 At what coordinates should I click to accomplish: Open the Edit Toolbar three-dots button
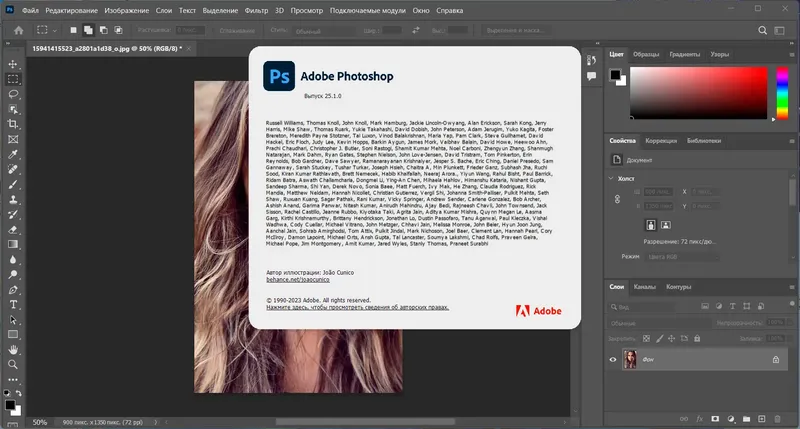click(13, 380)
